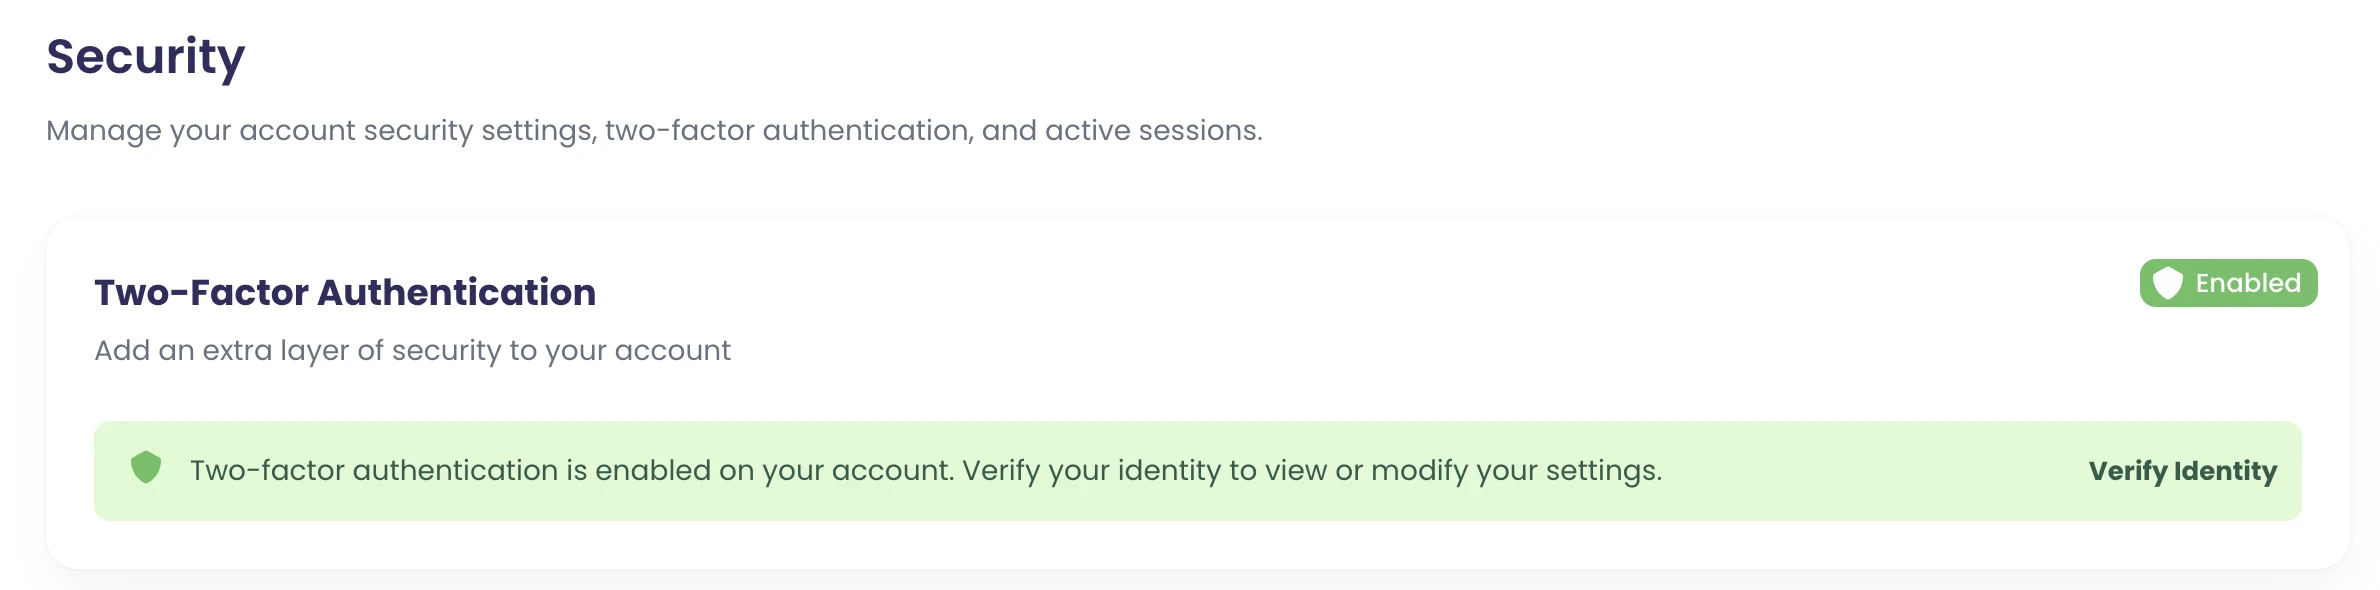
Task: Click the white shield icon in Enabled badge
Action: pyautogui.click(x=2167, y=283)
